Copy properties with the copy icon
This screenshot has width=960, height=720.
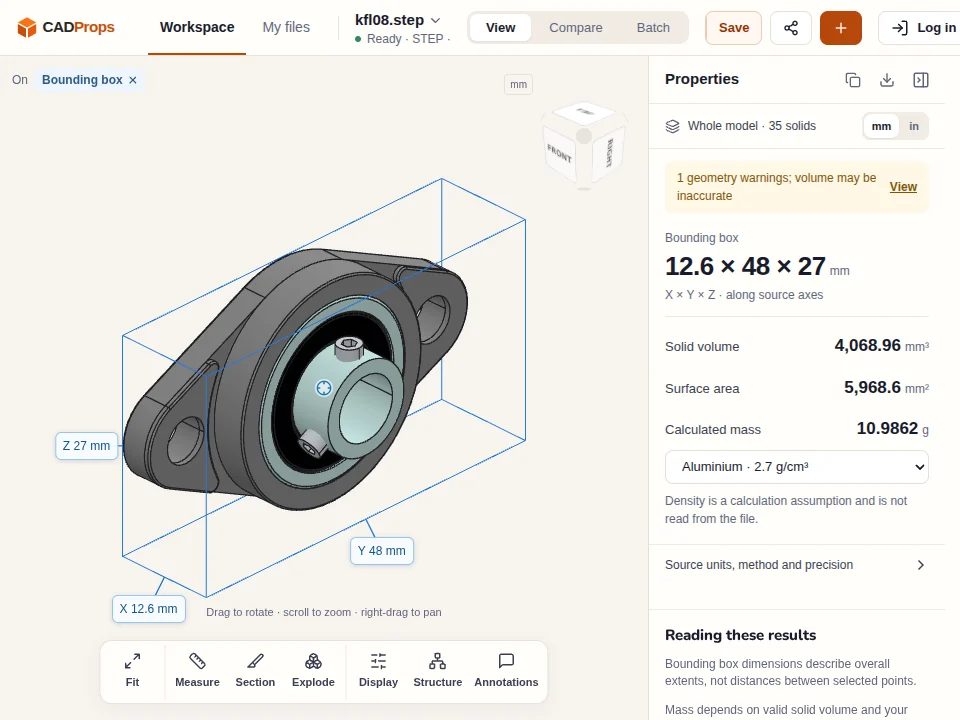tap(853, 80)
